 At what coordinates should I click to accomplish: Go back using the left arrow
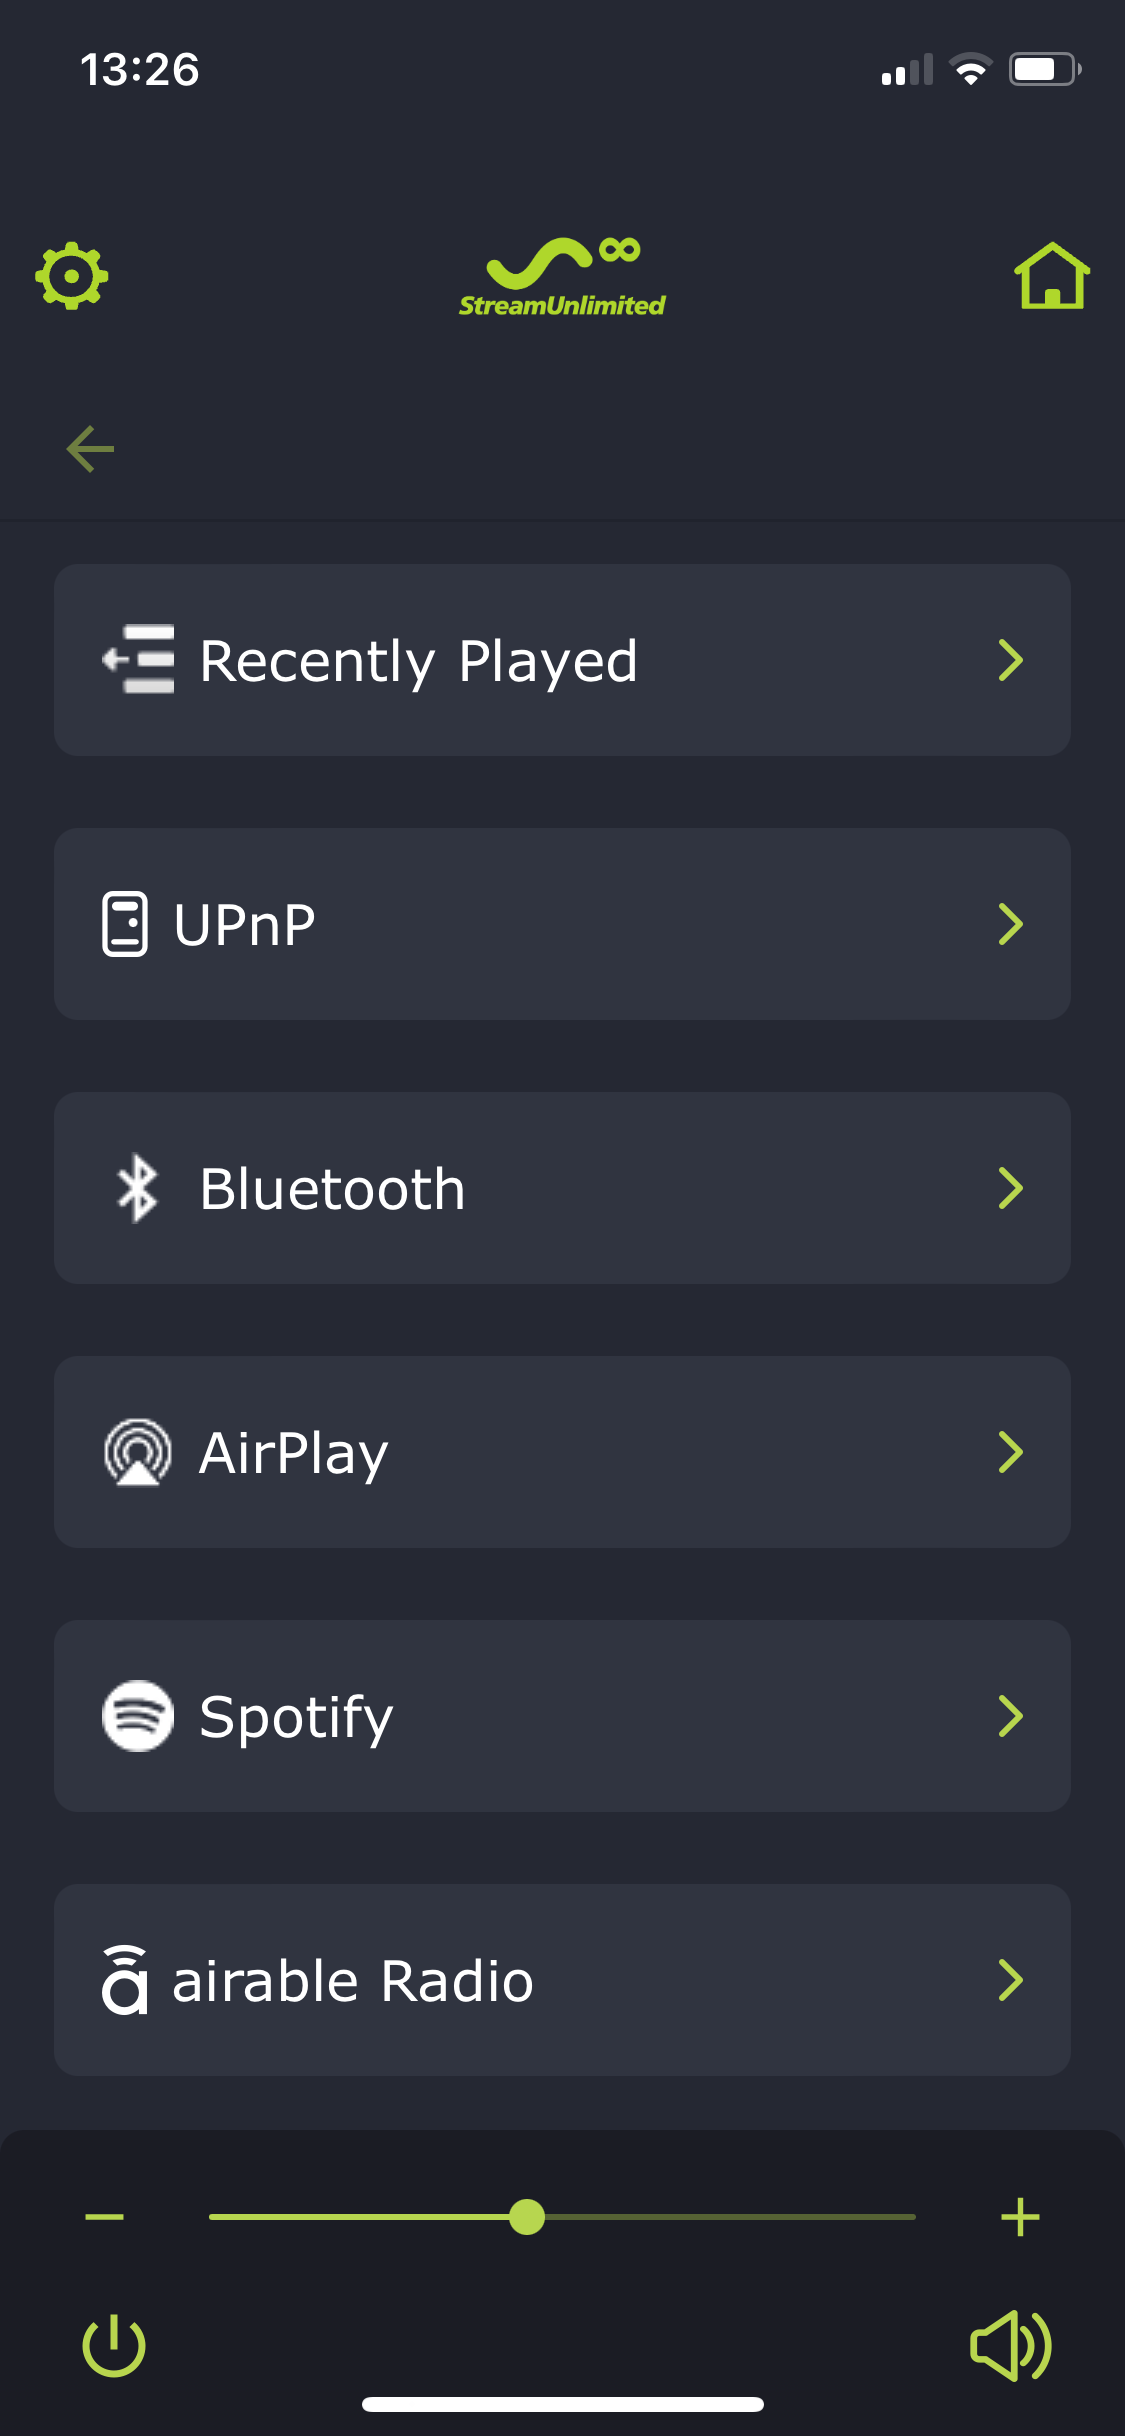click(90, 449)
